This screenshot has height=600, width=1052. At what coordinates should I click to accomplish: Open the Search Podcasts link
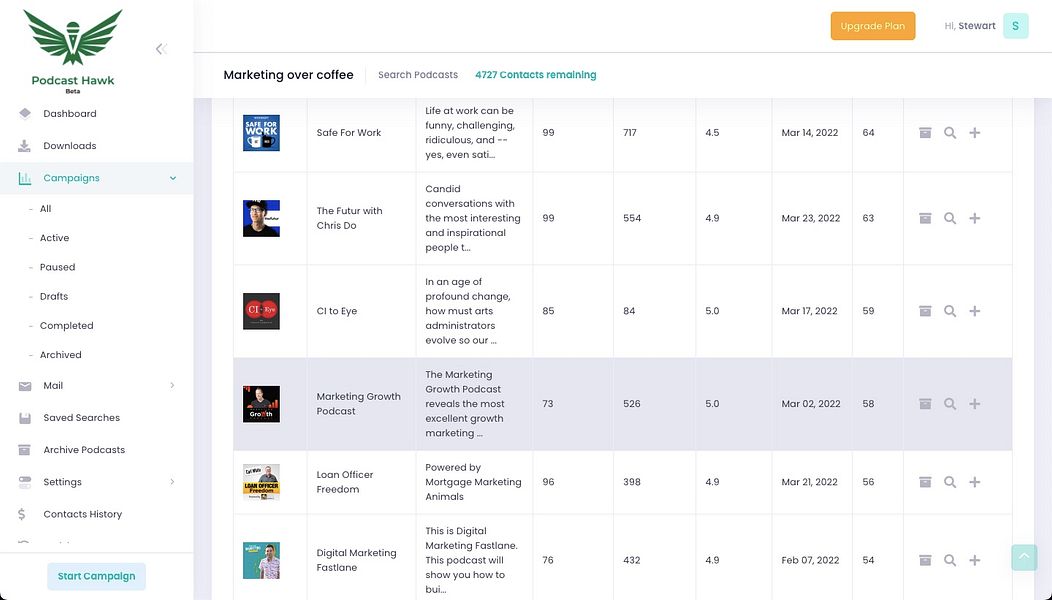(x=418, y=75)
